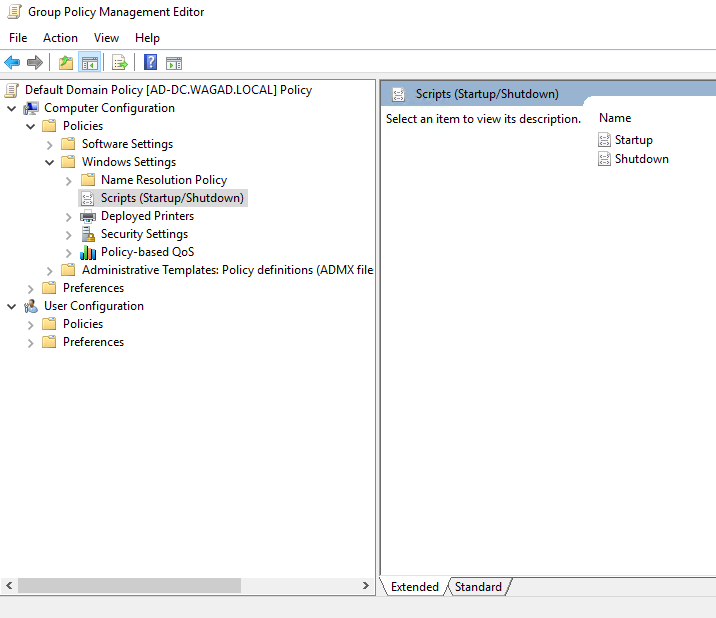Open Help via the question mark icon
Screen dimensions: 716x618
pos(150,63)
